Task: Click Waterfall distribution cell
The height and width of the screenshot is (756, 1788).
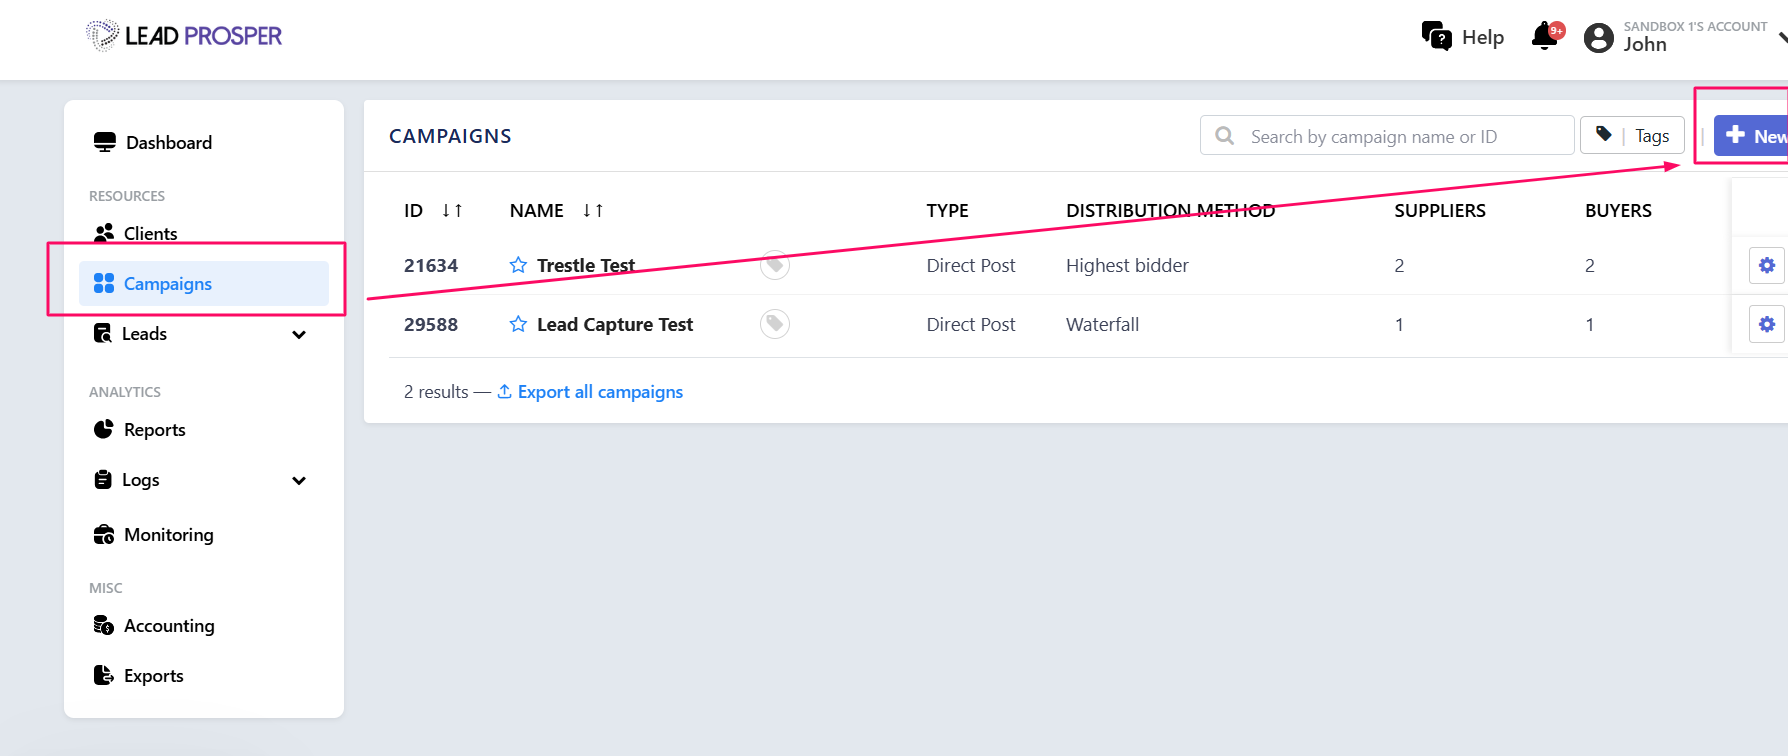Action: tap(1102, 324)
